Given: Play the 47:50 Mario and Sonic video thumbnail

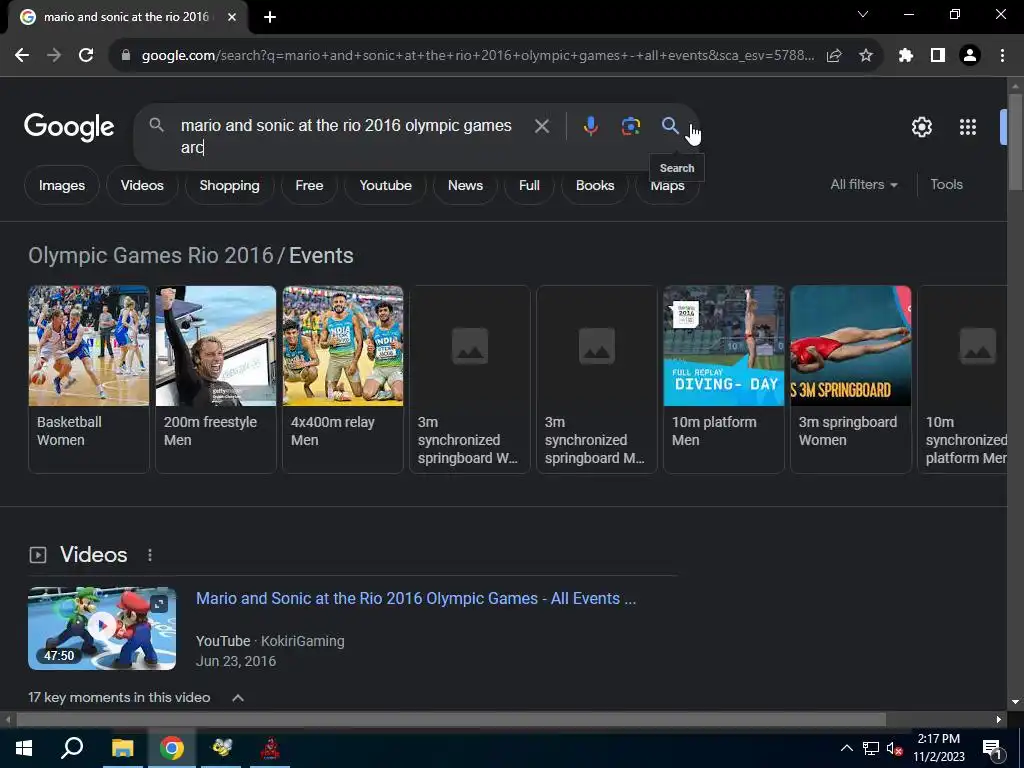Looking at the screenshot, I should pos(102,628).
